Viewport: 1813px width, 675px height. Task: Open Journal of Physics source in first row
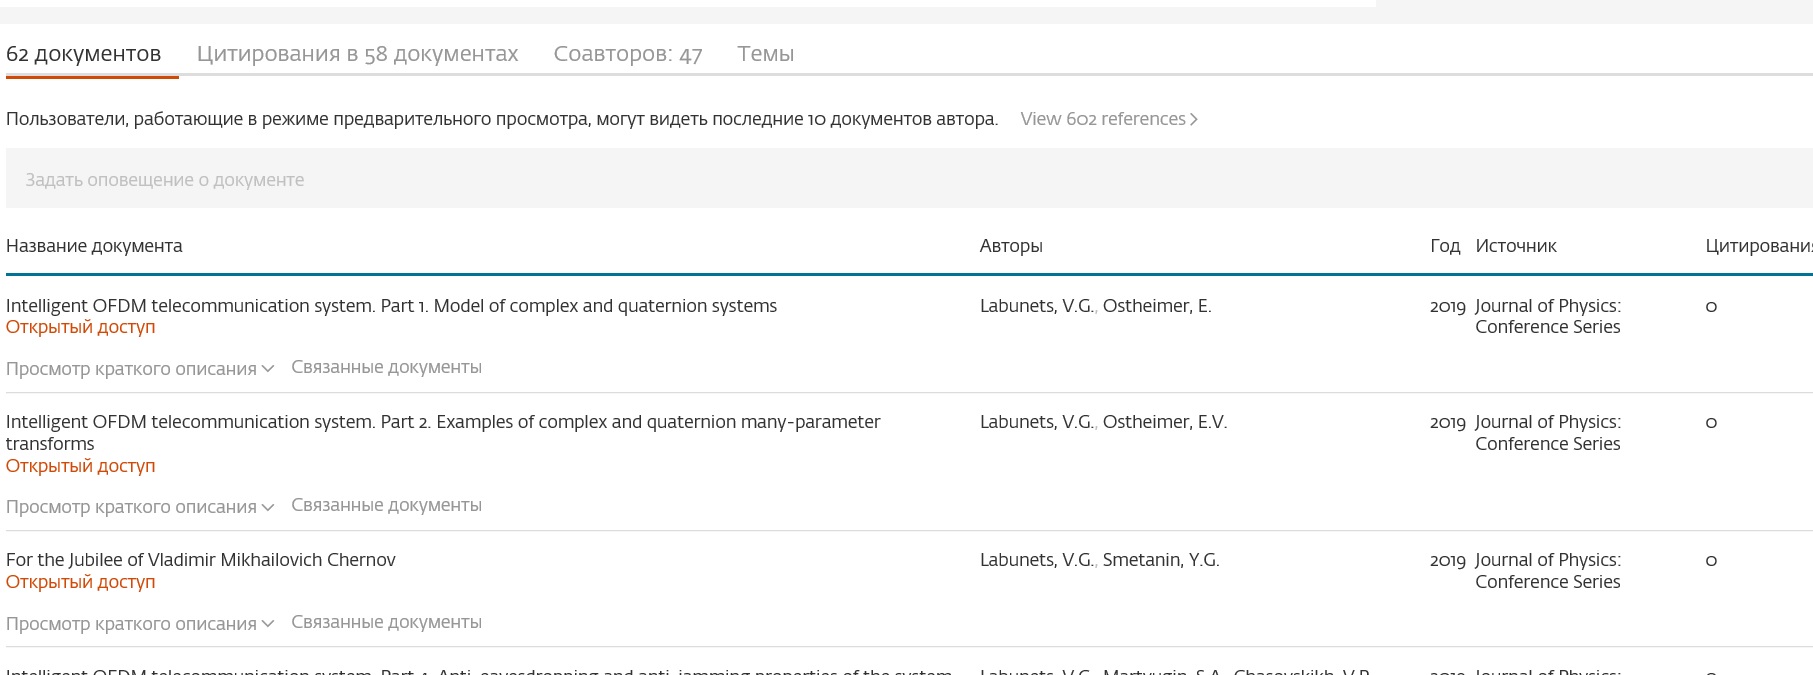tap(1547, 316)
